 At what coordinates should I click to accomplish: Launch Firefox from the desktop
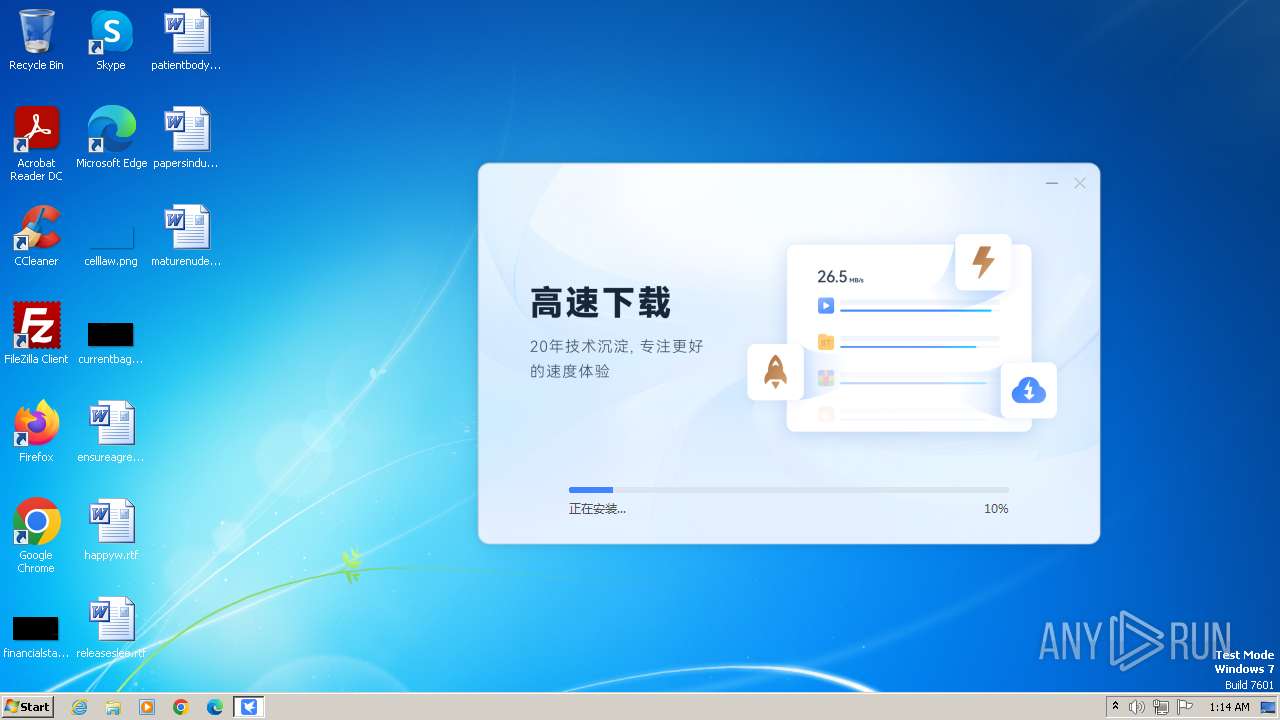tap(36, 432)
